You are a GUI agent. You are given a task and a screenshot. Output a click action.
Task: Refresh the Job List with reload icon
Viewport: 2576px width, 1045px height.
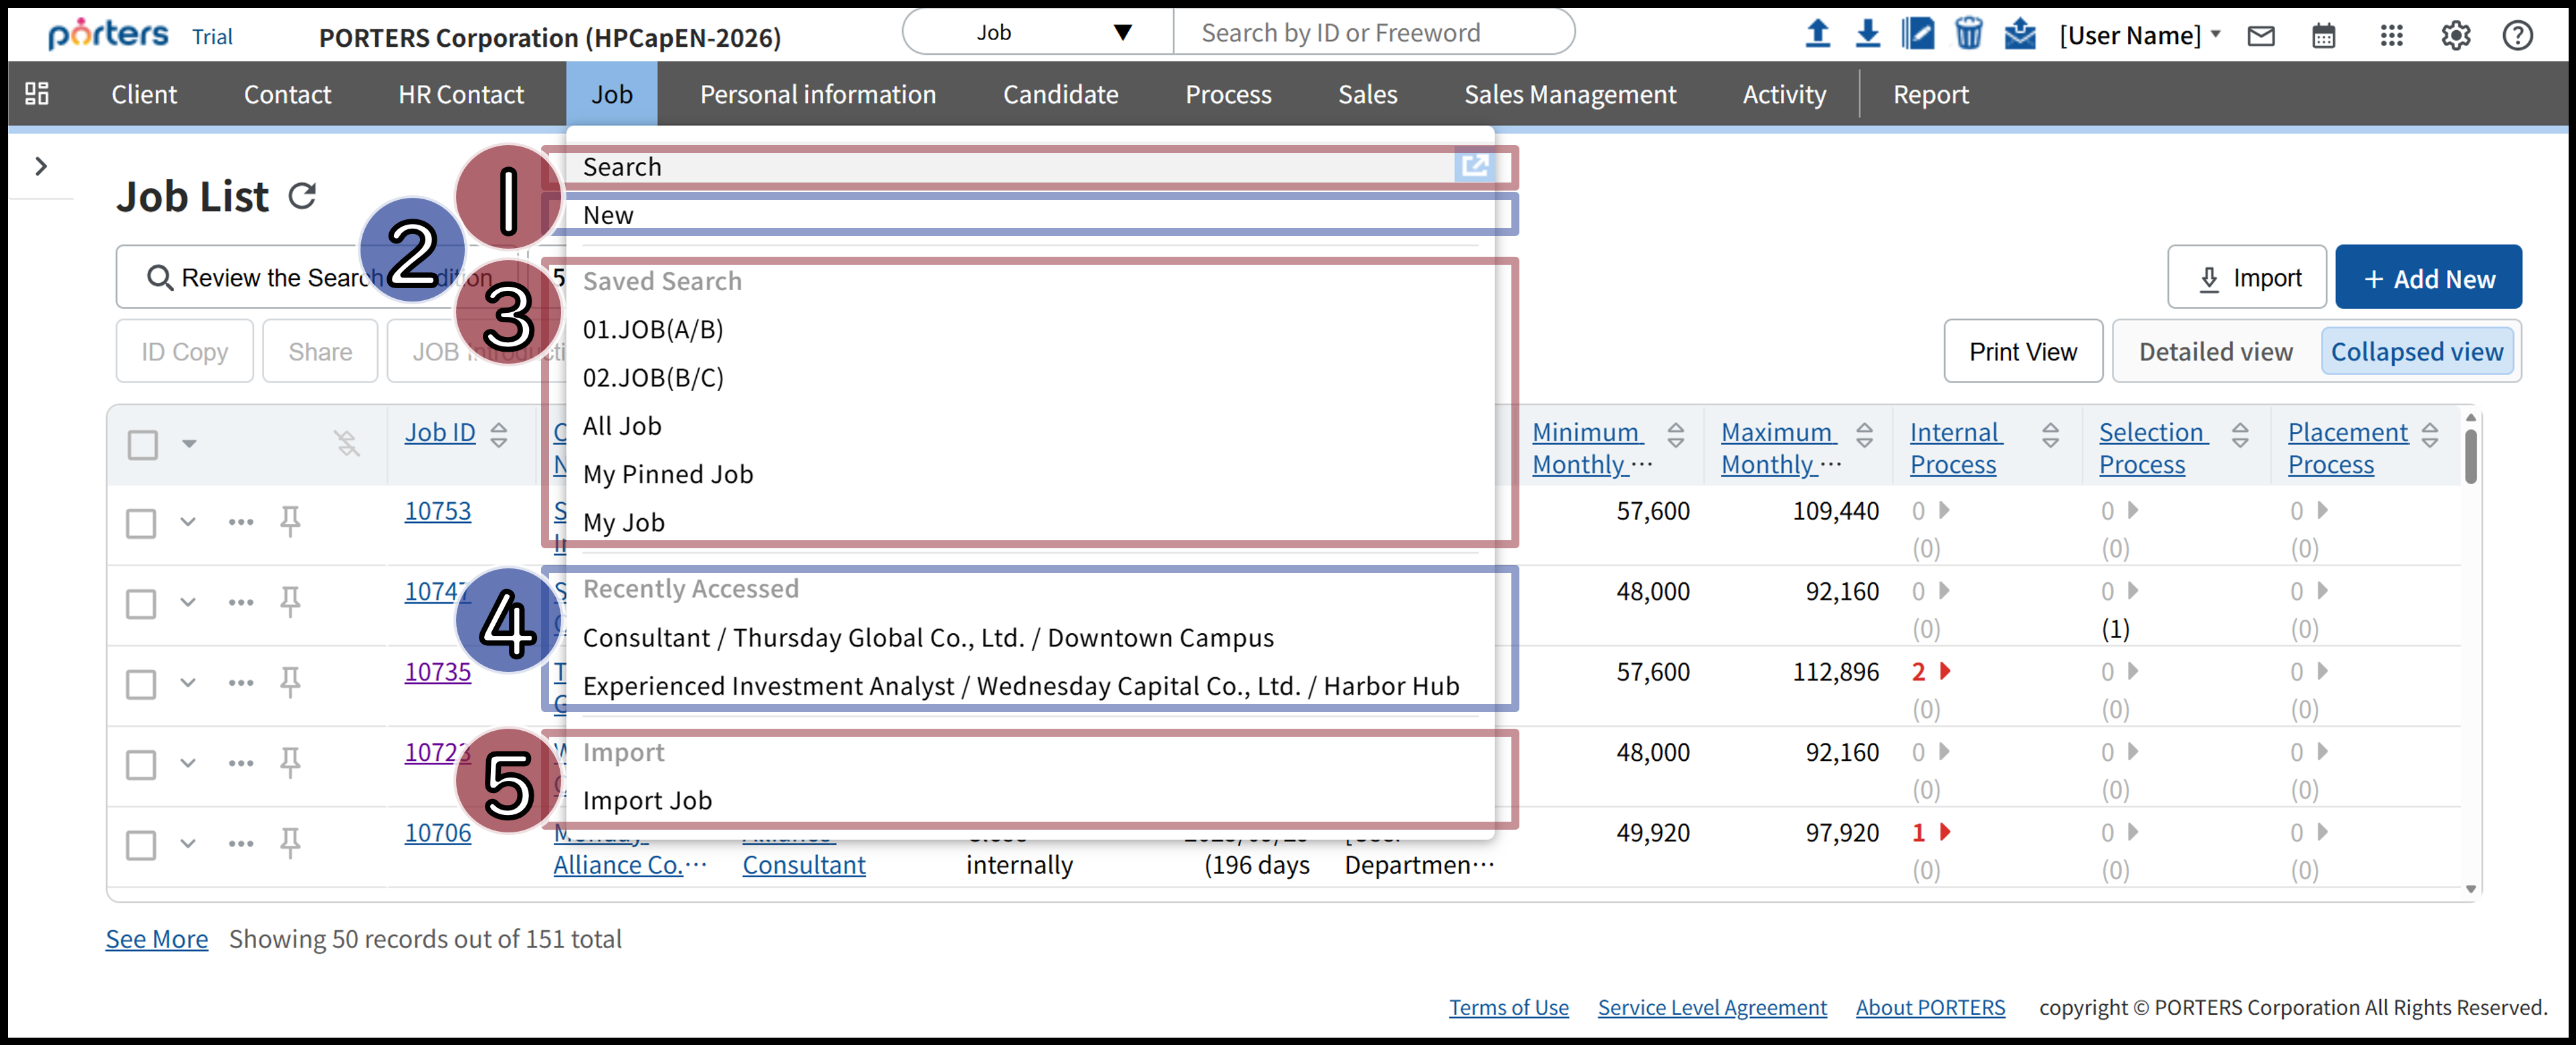pyautogui.click(x=302, y=196)
